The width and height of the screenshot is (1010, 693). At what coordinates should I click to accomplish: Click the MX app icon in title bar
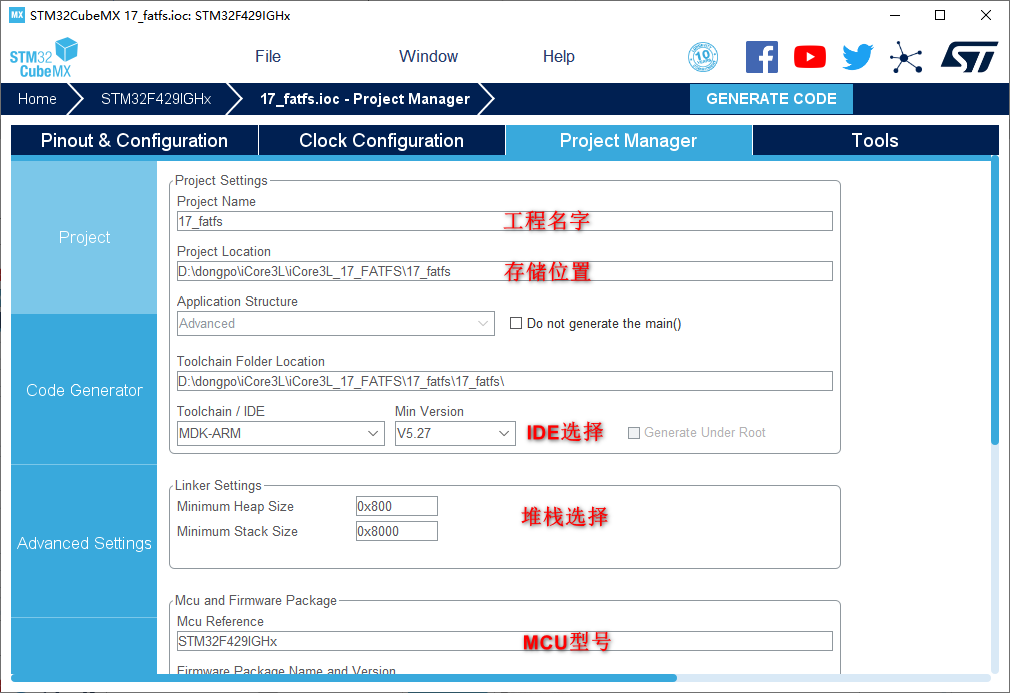click(x=16, y=16)
